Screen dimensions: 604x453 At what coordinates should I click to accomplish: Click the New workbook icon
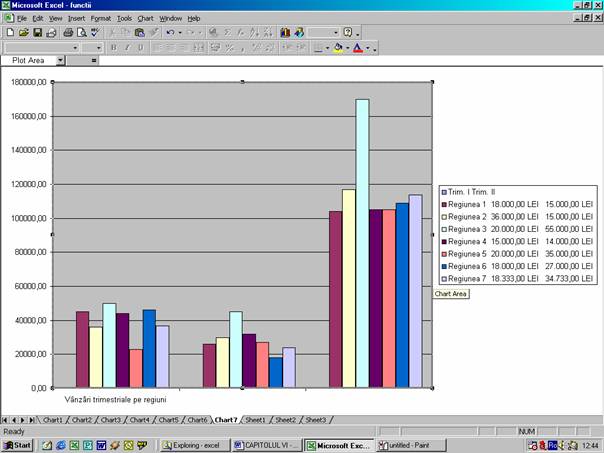(x=9, y=32)
